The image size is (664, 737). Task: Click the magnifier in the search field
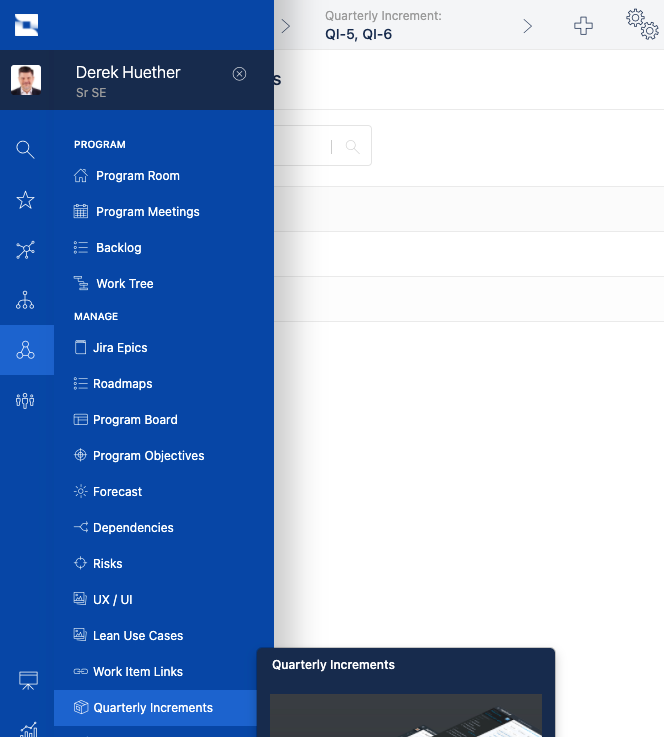coord(352,147)
